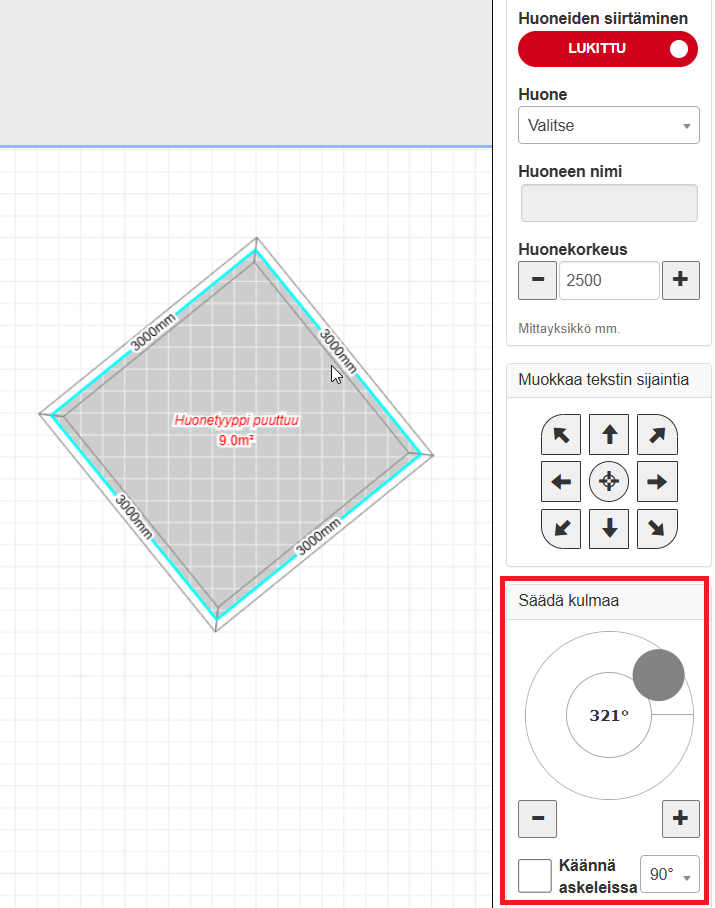
Task: Open the 90° rotation step dropdown
Action: (x=670, y=874)
